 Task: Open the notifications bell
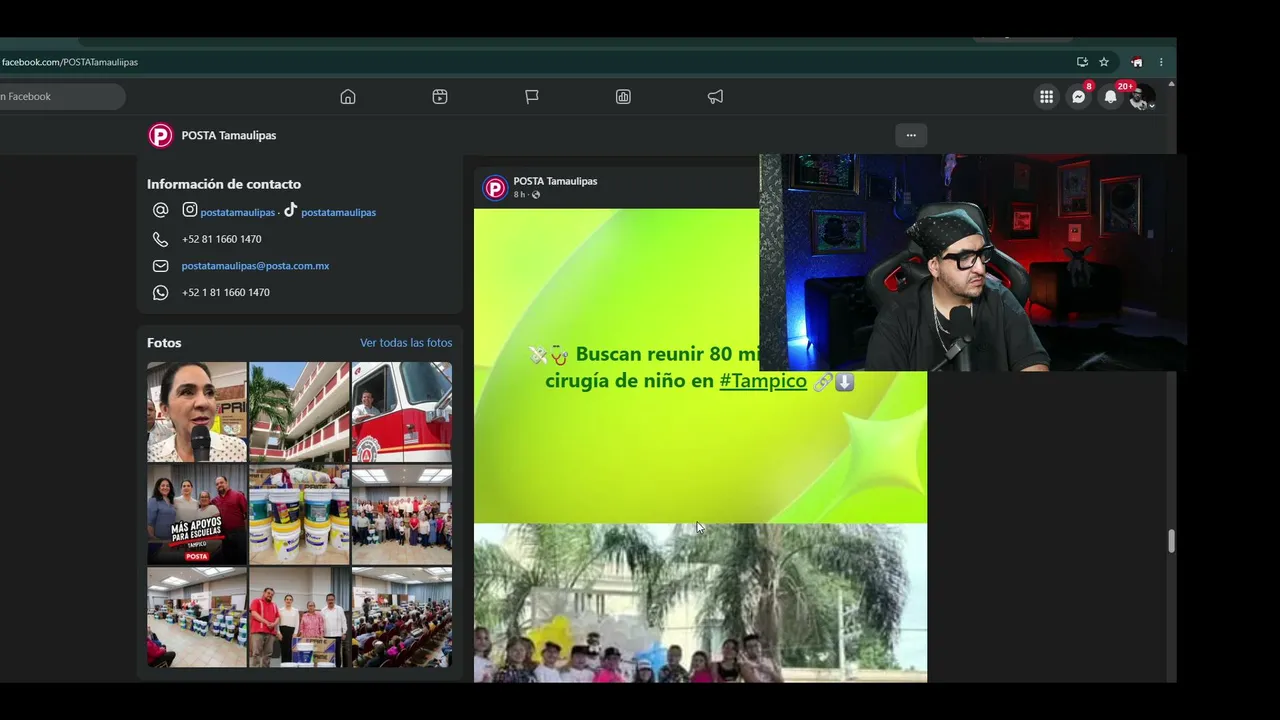pyautogui.click(x=1110, y=97)
